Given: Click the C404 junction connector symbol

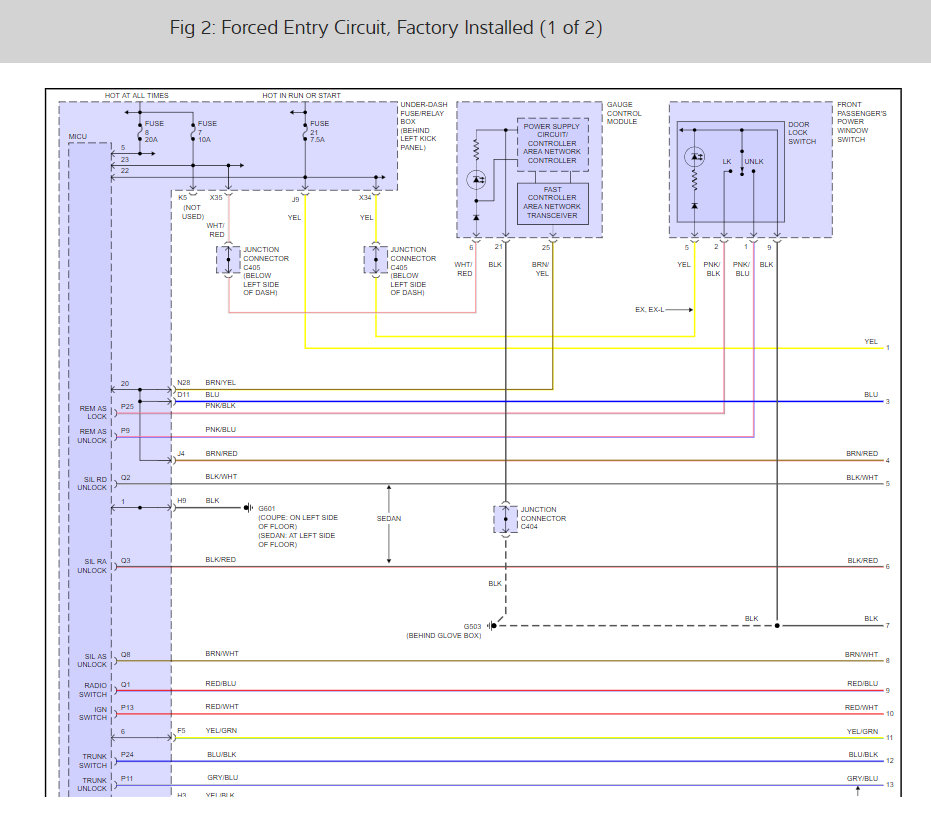Looking at the screenshot, I should coord(505,519).
